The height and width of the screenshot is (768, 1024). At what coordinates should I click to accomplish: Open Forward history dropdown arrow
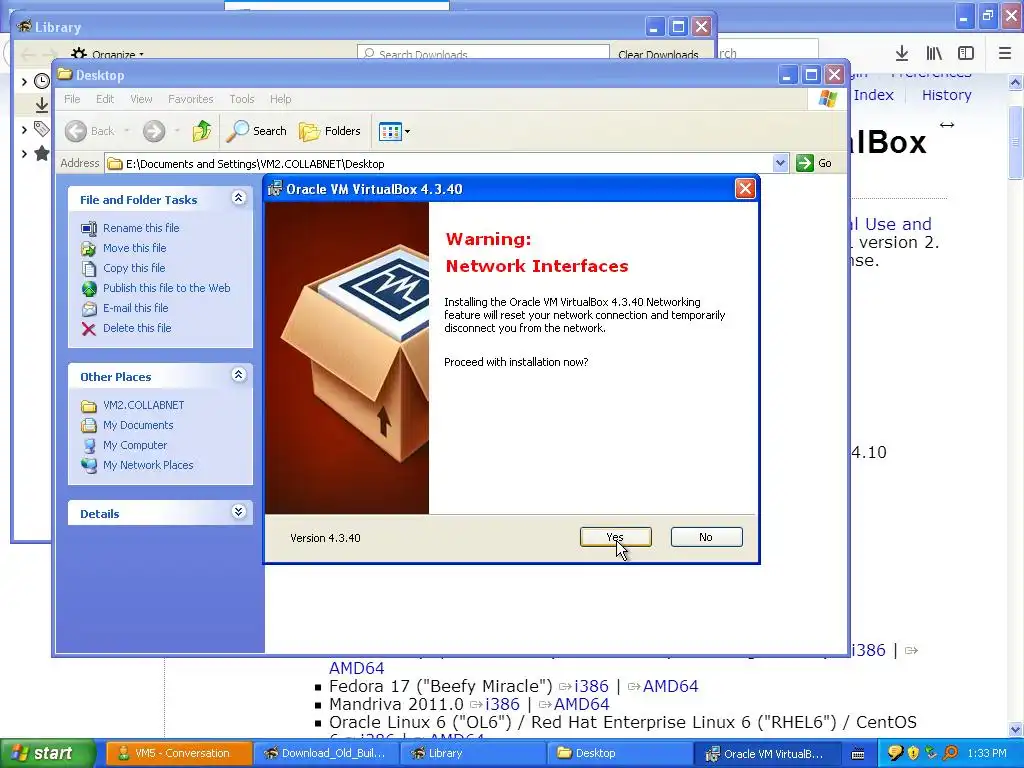pyautogui.click(x=177, y=131)
